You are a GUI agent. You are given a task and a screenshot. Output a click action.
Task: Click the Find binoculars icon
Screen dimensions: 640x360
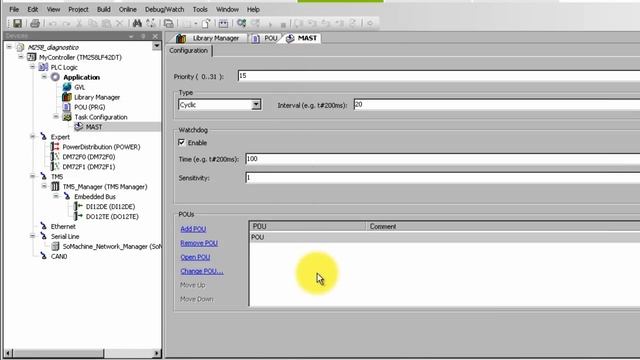(x=137, y=23)
